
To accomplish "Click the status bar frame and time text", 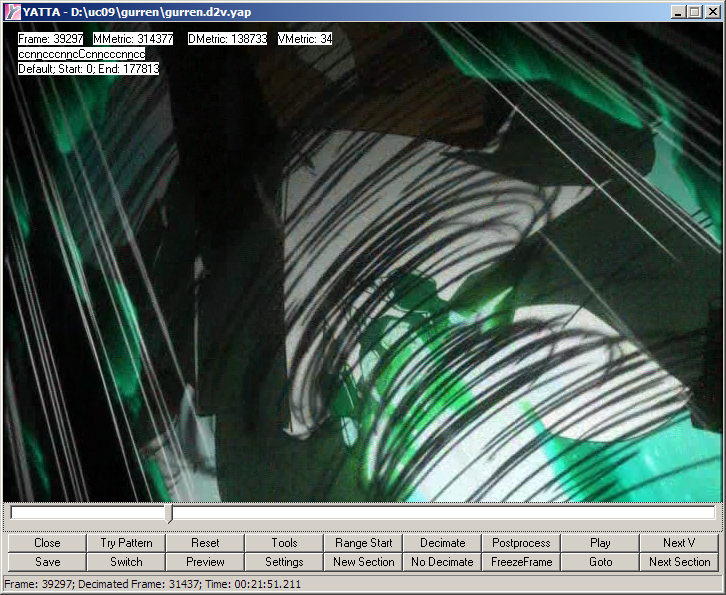I will tap(152, 584).
